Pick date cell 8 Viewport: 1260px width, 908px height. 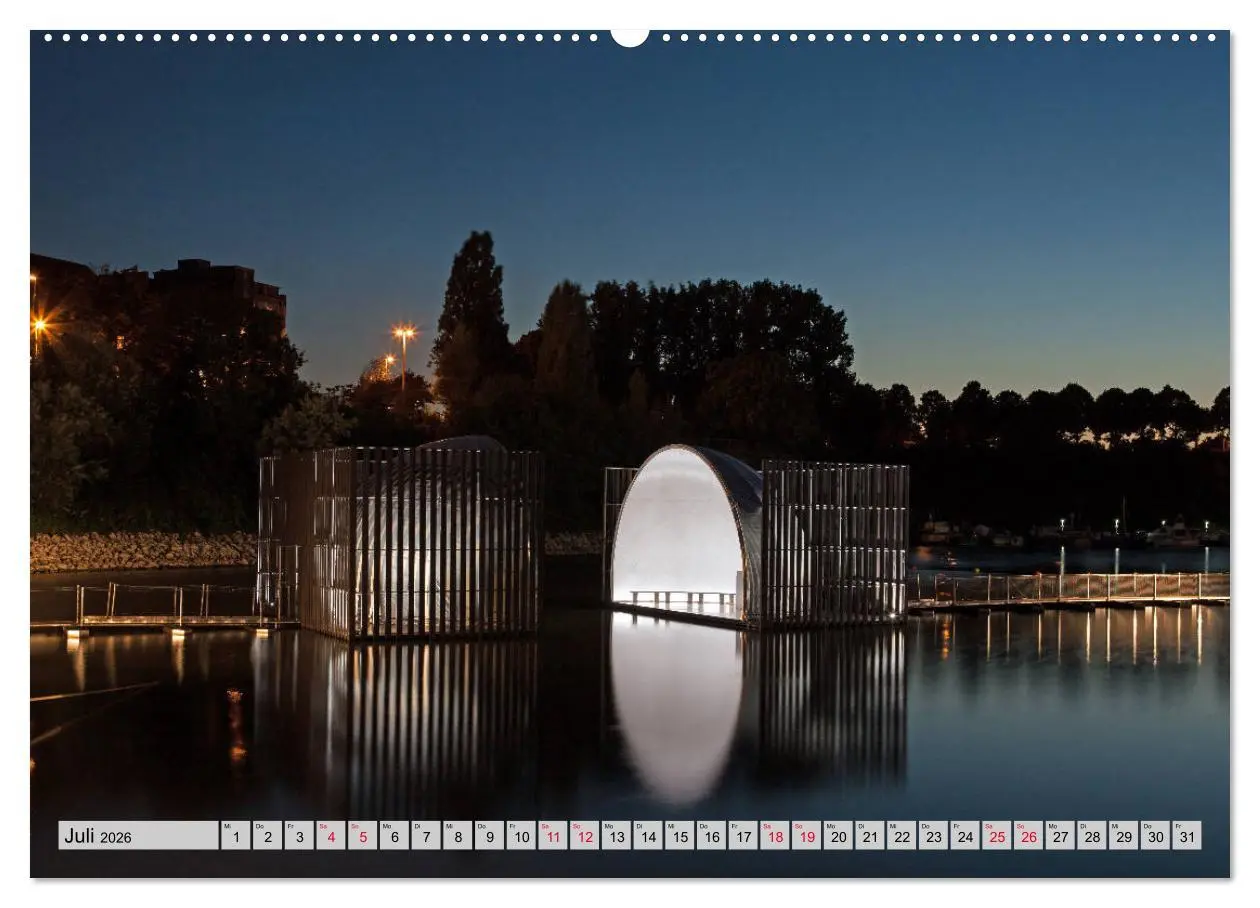(457, 836)
